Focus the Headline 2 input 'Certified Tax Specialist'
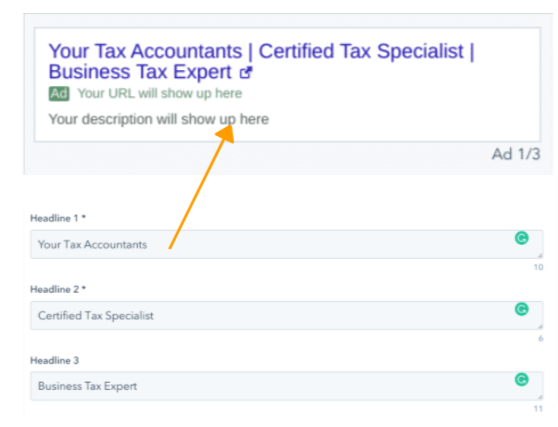 click(x=287, y=316)
